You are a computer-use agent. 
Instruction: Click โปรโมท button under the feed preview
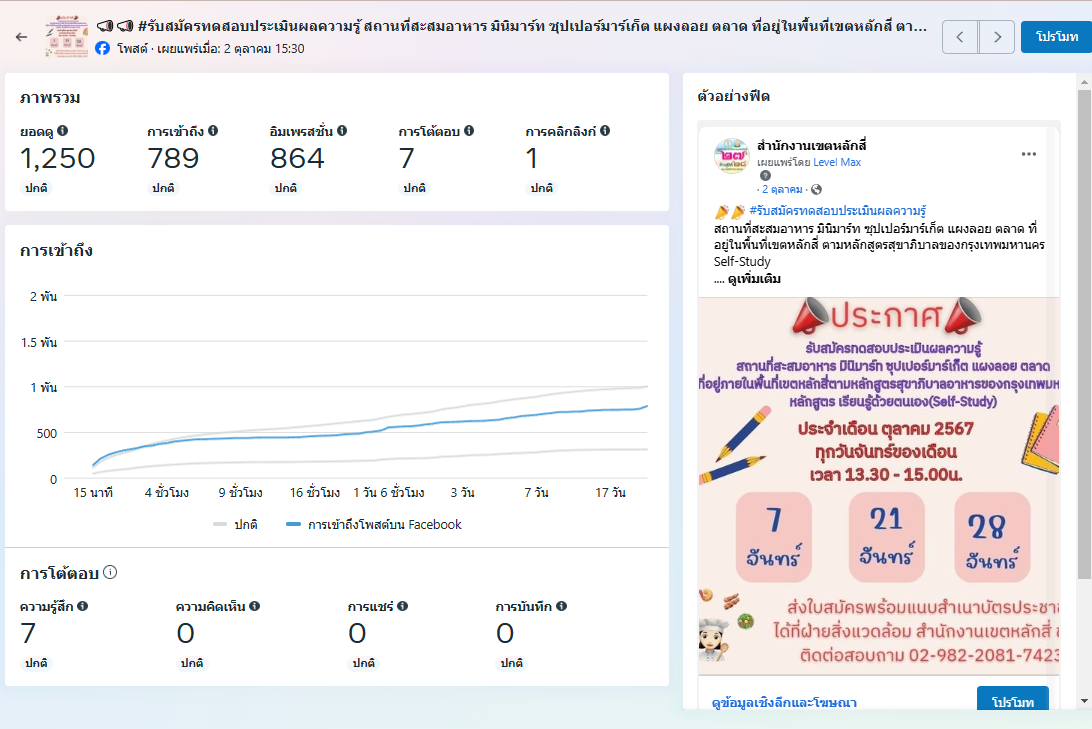[x=1012, y=702]
